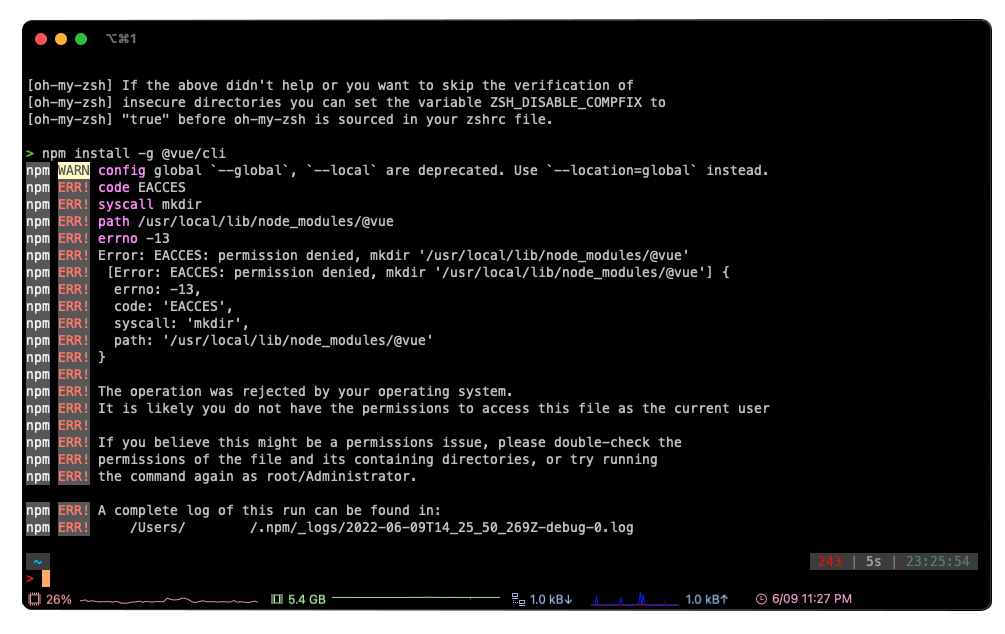Click 'A complete log of this run' line
Screen dimensions: 1005x634
269,511
